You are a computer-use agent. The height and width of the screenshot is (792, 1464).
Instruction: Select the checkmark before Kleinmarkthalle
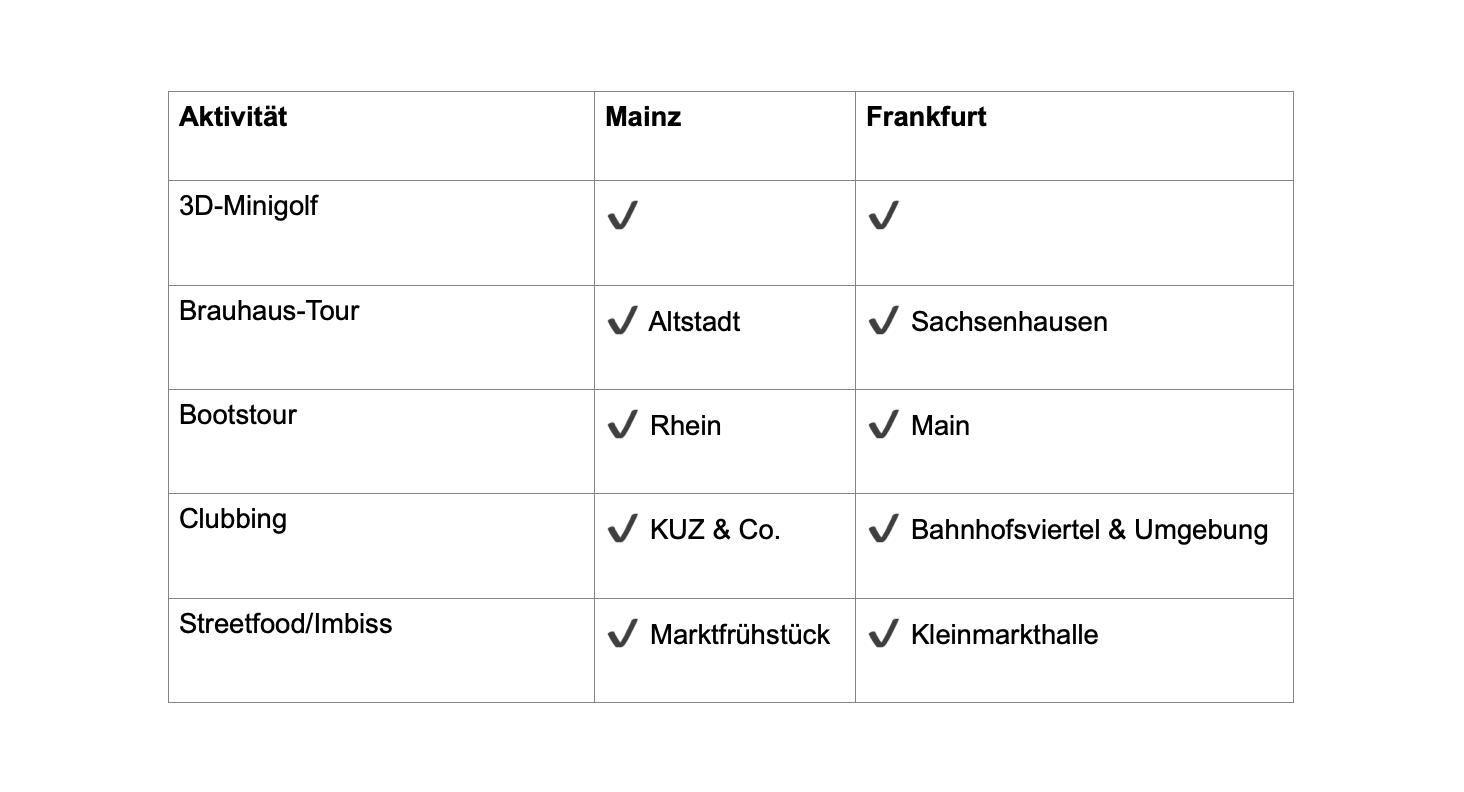883,634
